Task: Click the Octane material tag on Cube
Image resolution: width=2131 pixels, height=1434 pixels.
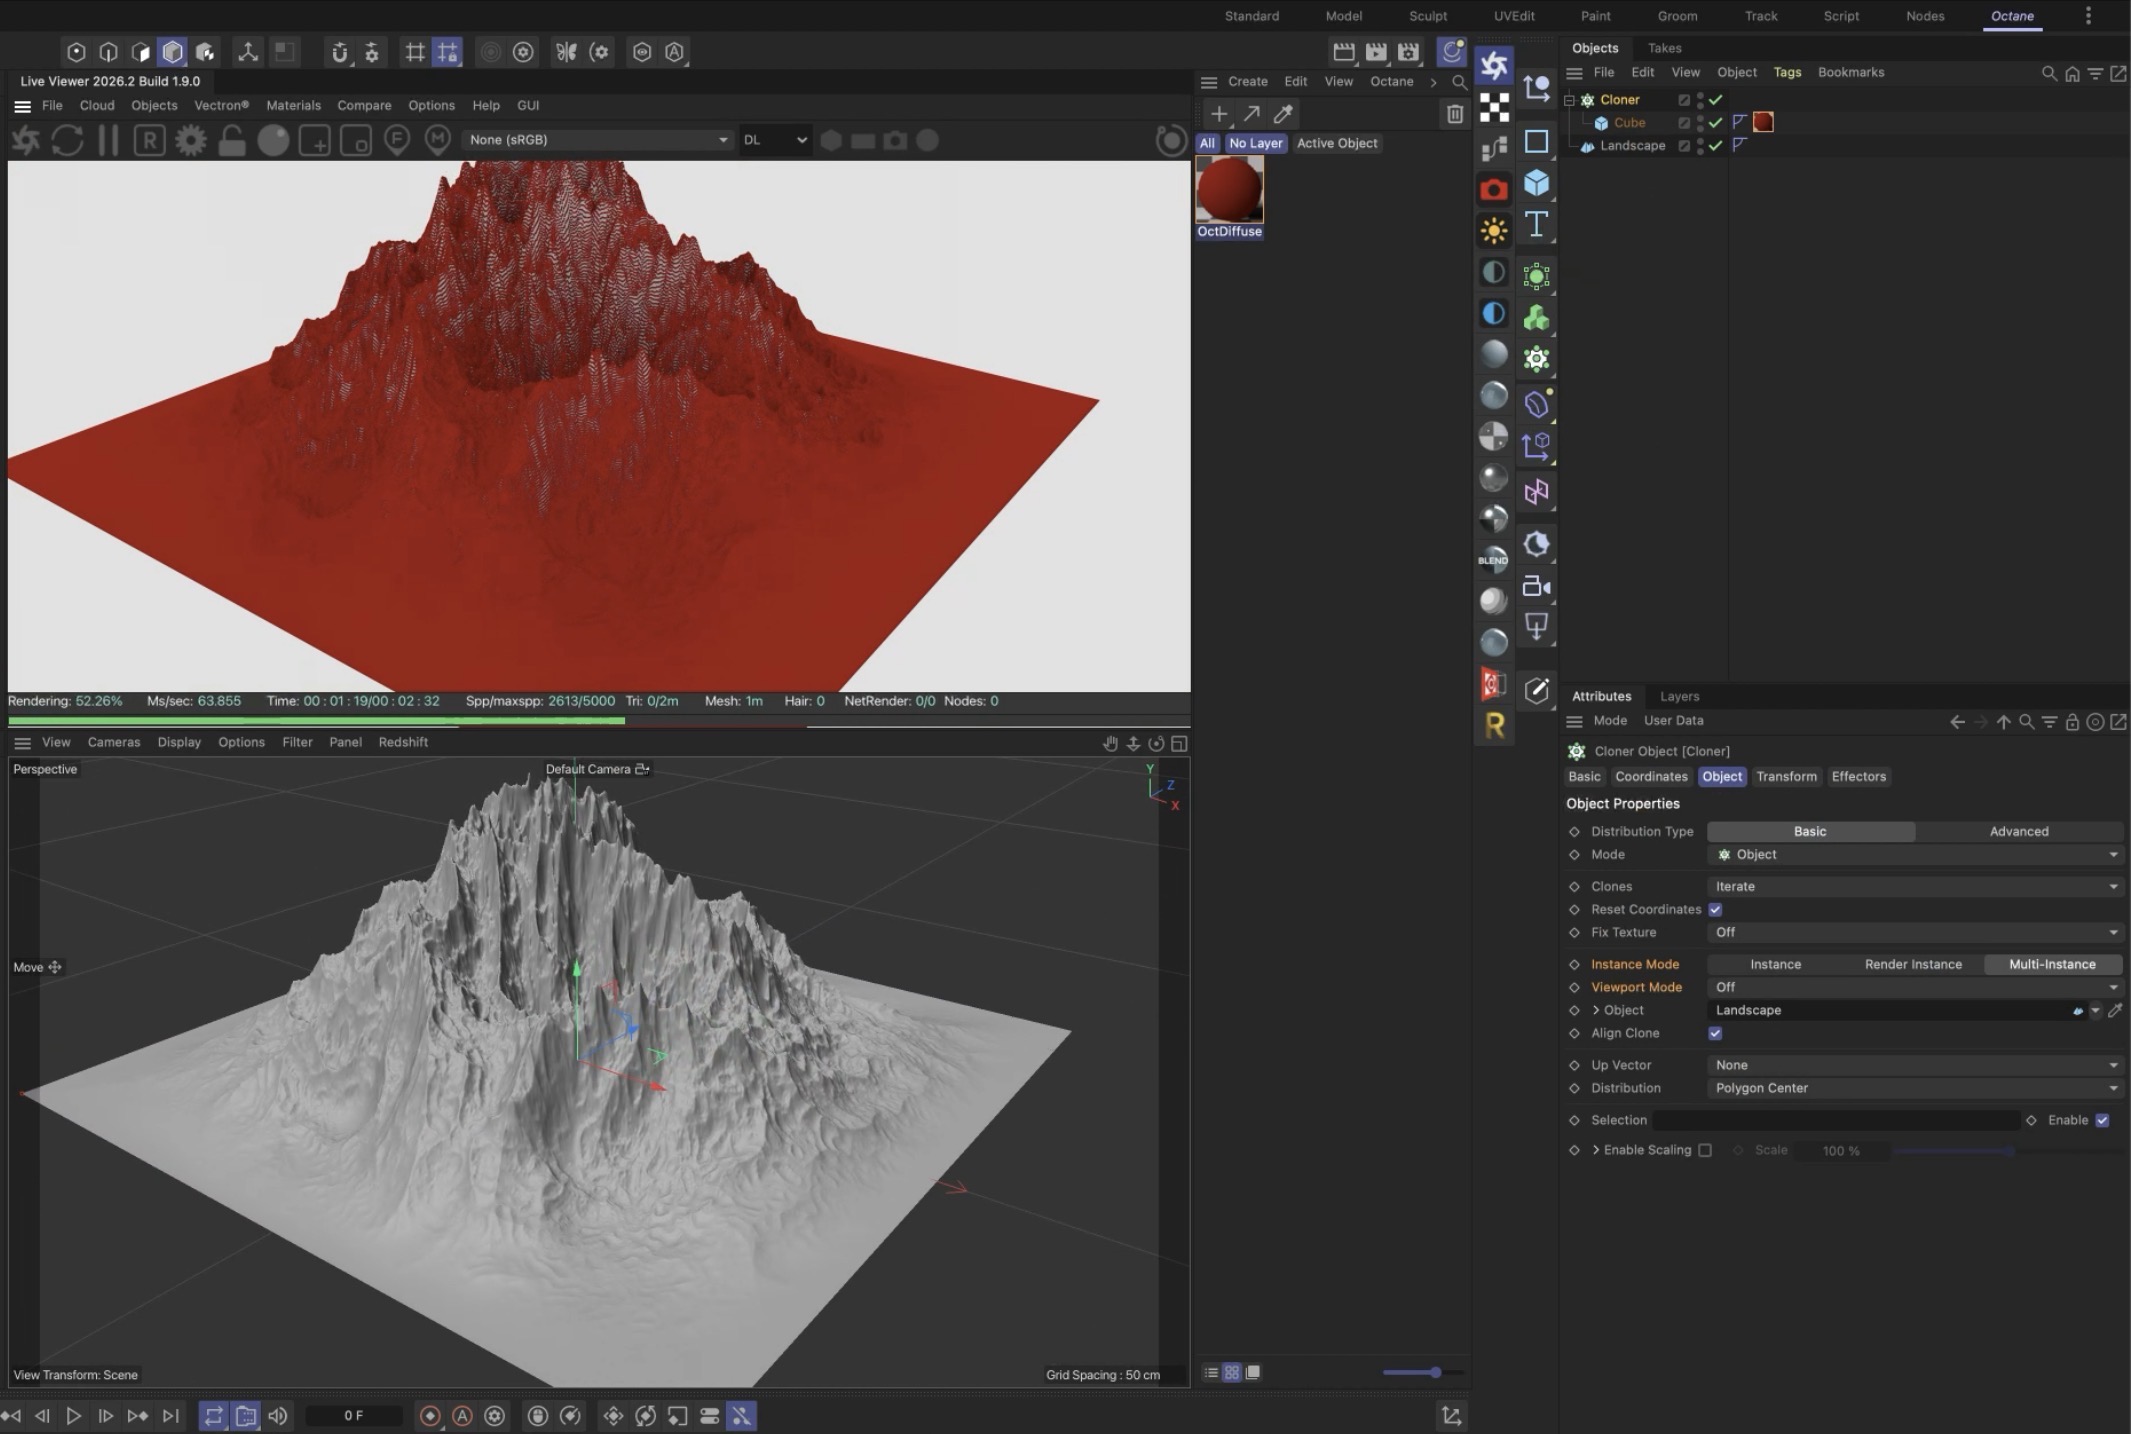Action: tap(1763, 122)
